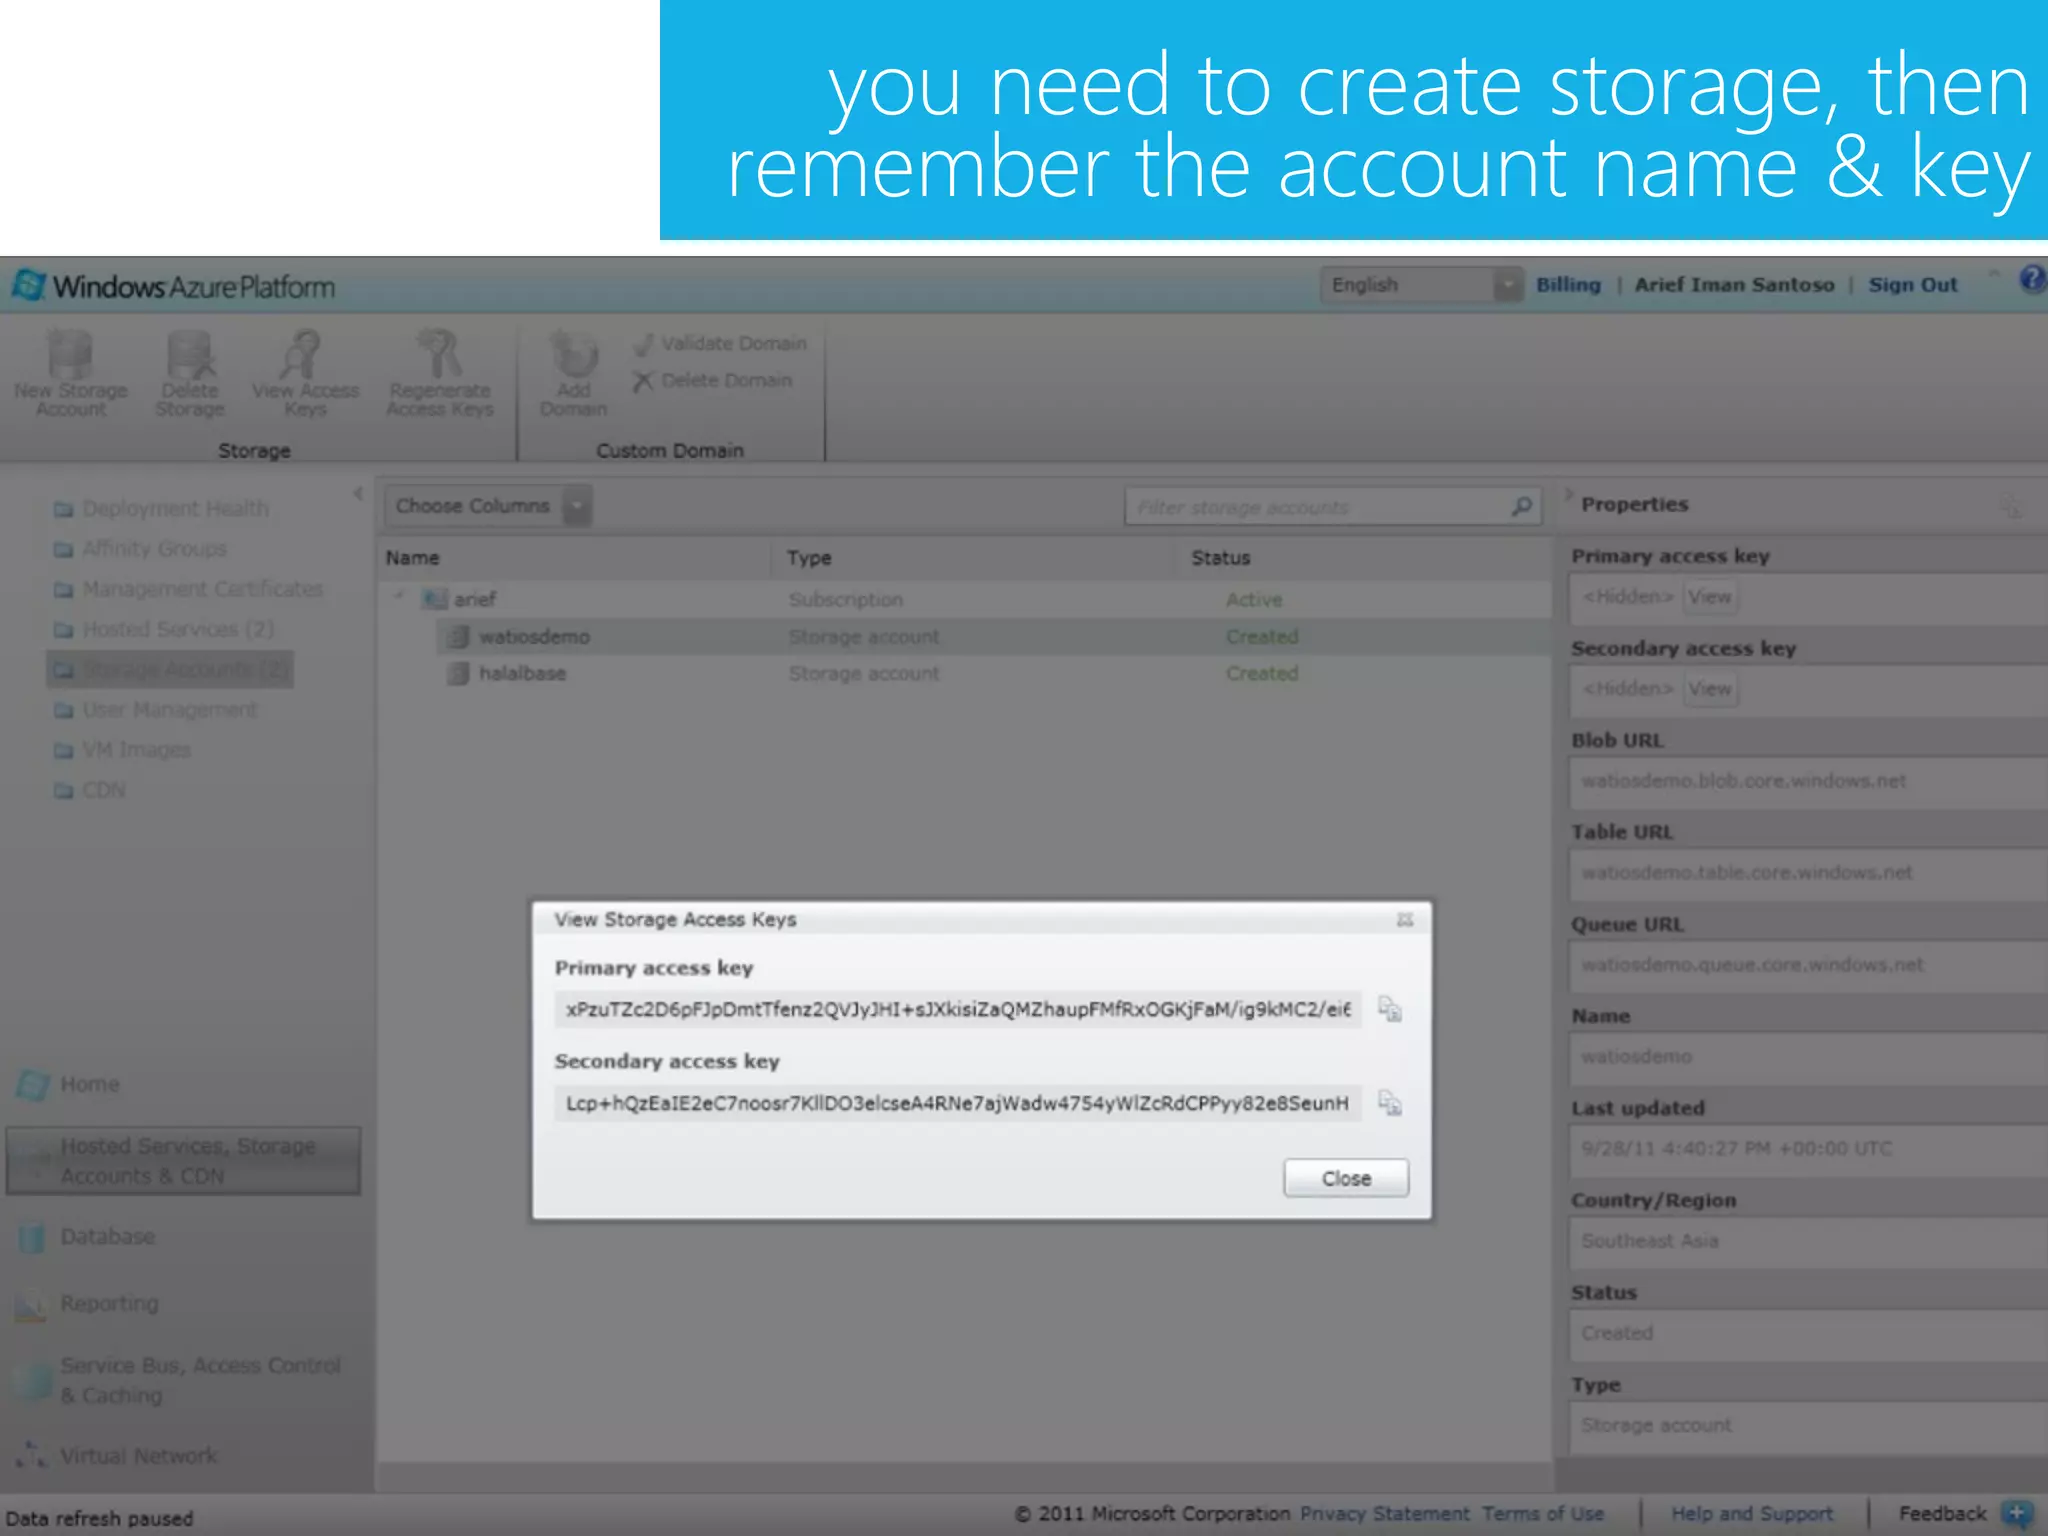Image resolution: width=2048 pixels, height=1536 pixels.
Task: Click the Sign Out link
Action: click(1912, 285)
